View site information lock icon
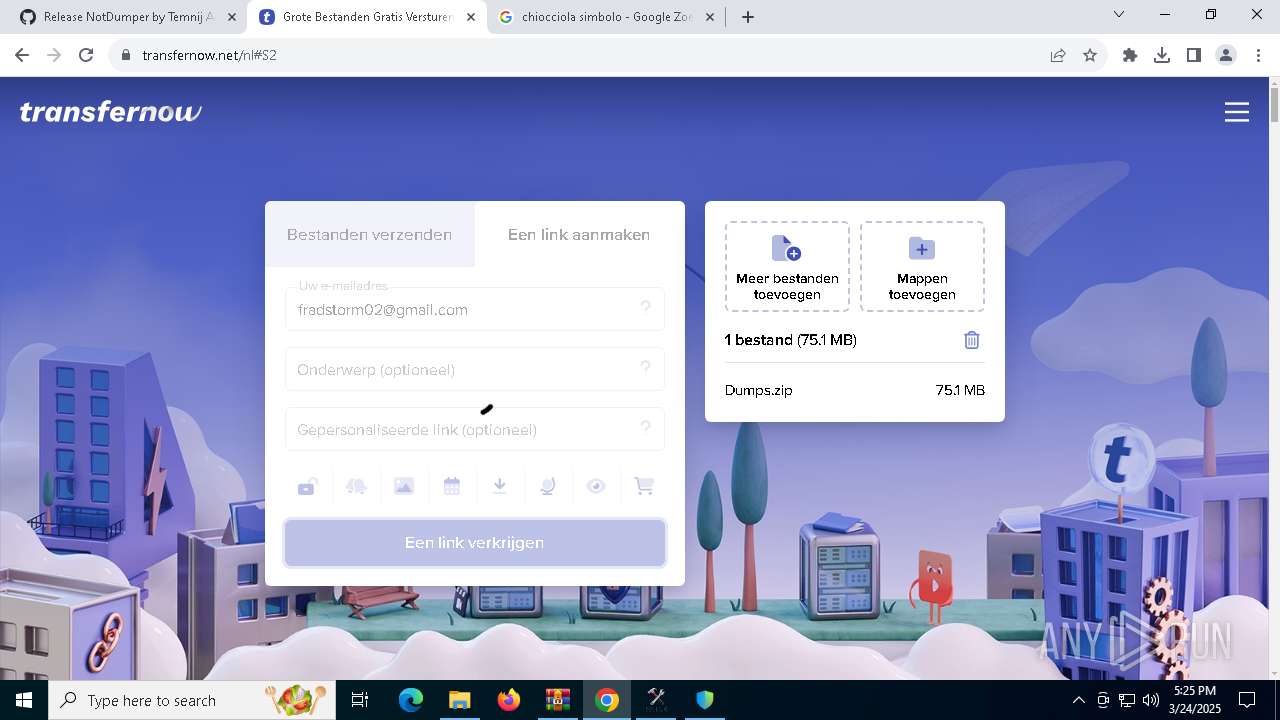 [x=125, y=55]
